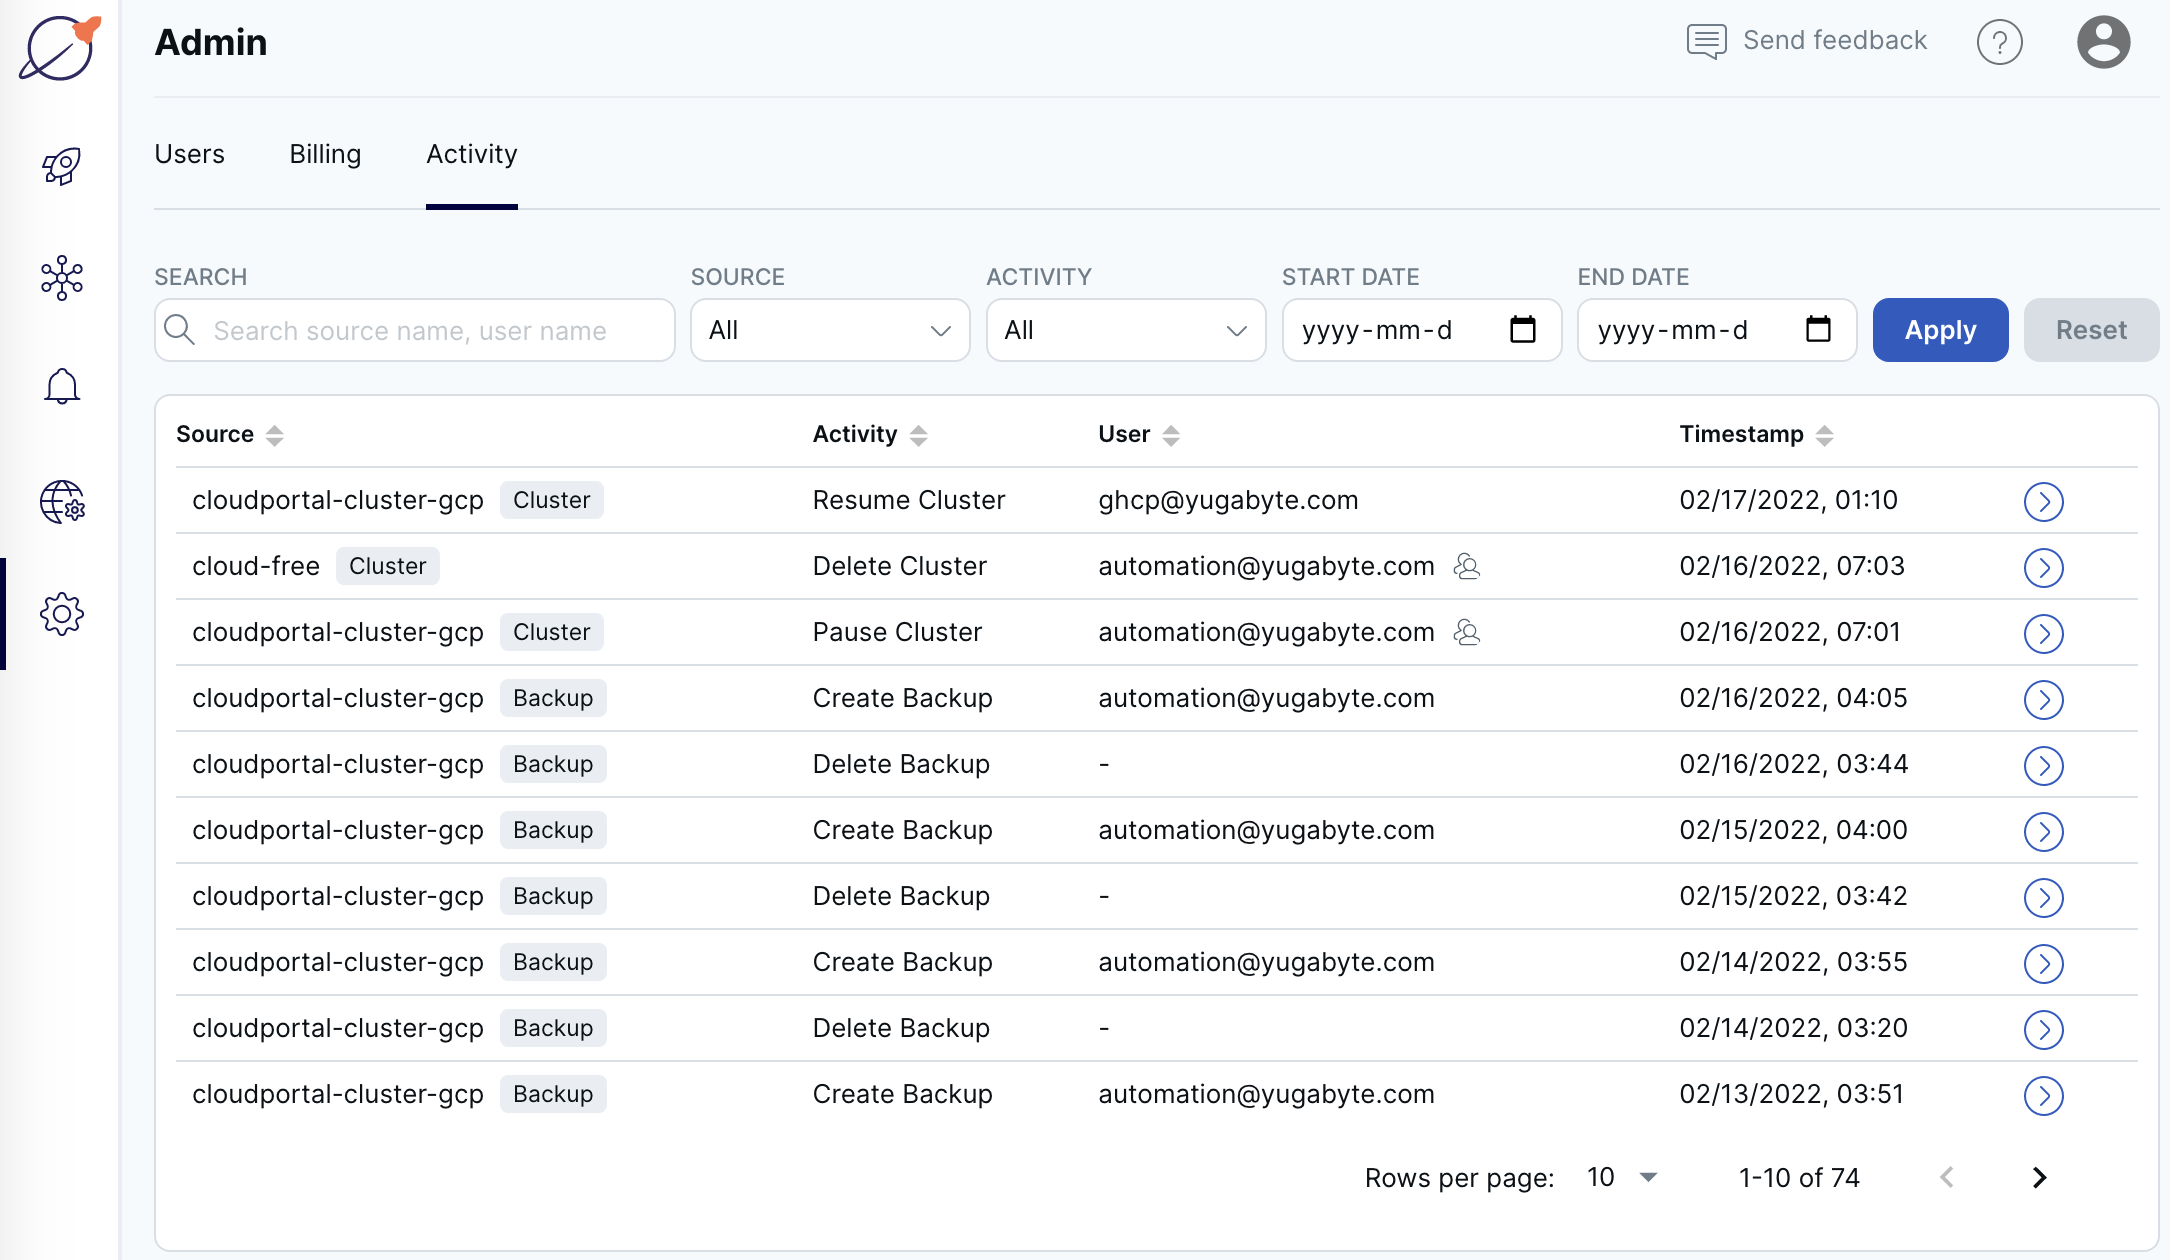Click the Yugabyte planet logo
The width and height of the screenshot is (2170, 1260).
pyautogui.click(x=59, y=48)
